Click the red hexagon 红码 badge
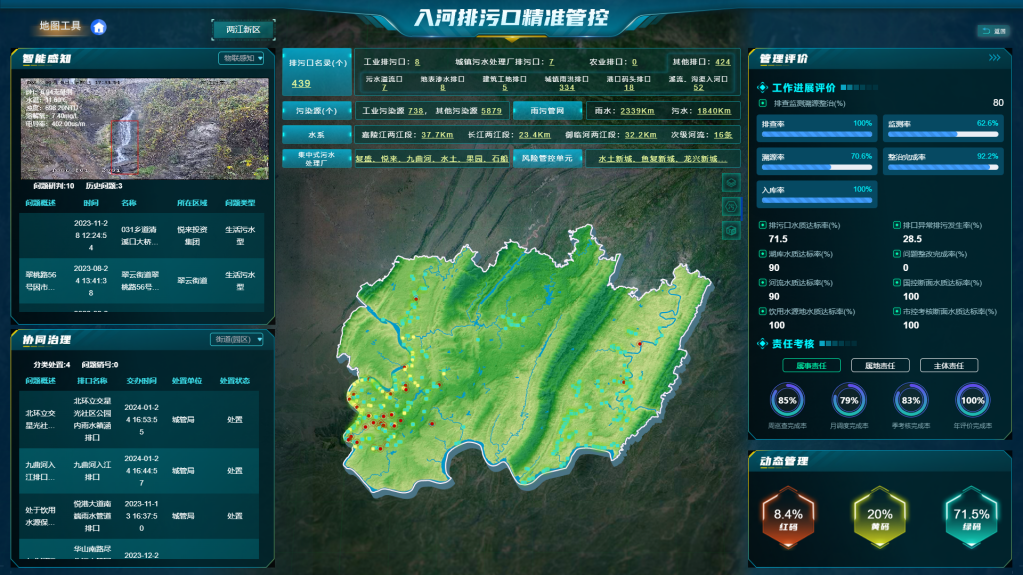Viewport: 1023px width, 575px height. click(787, 517)
